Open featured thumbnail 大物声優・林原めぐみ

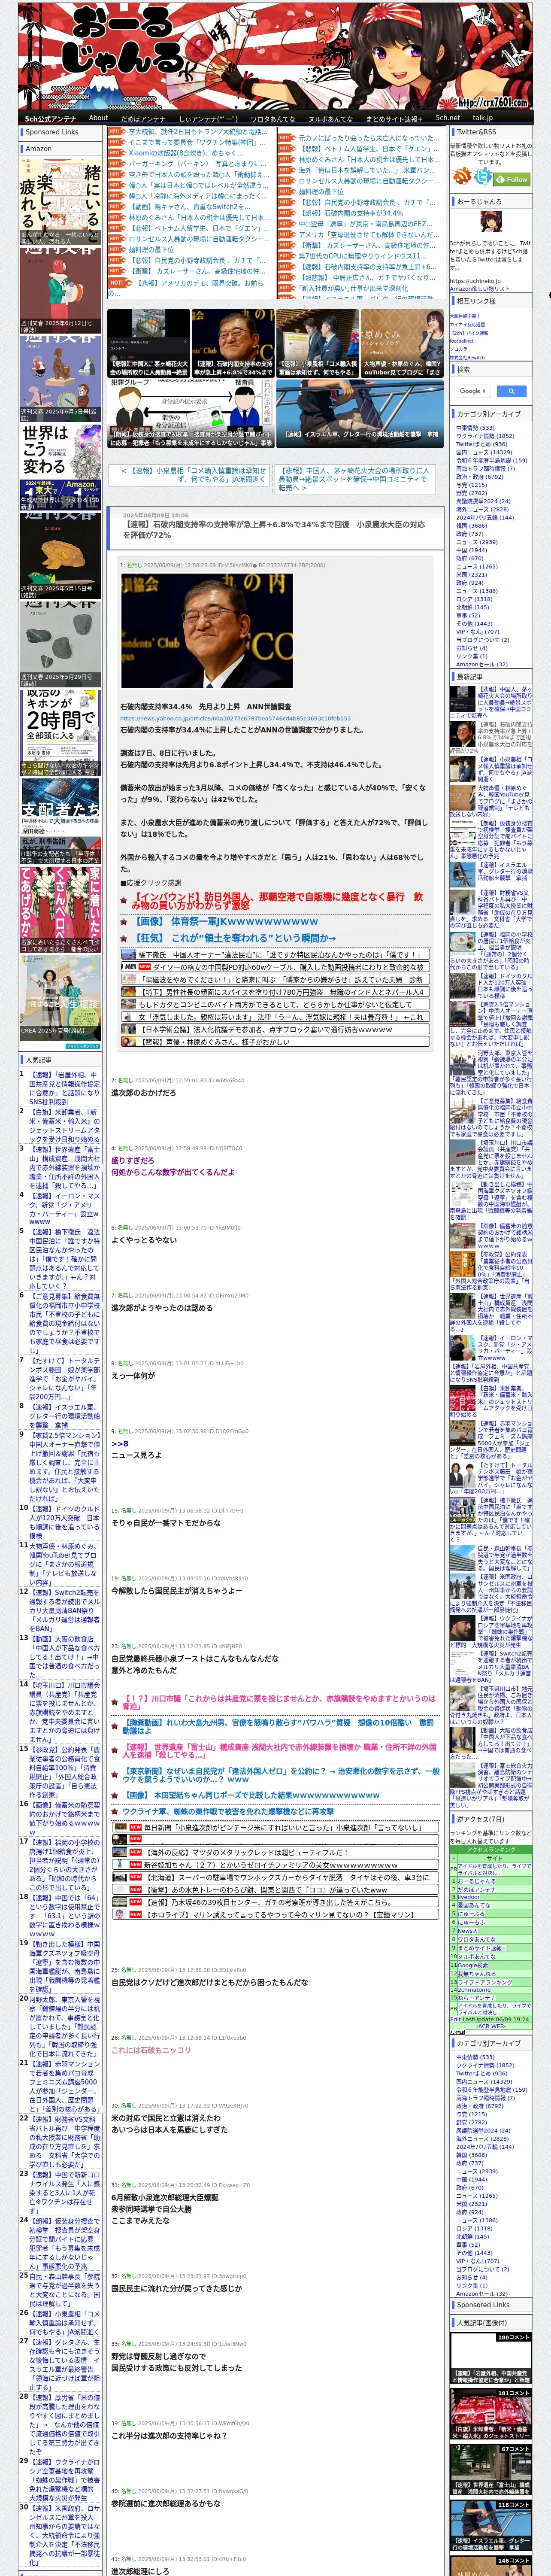pyautogui.click(x=402, y=343)
